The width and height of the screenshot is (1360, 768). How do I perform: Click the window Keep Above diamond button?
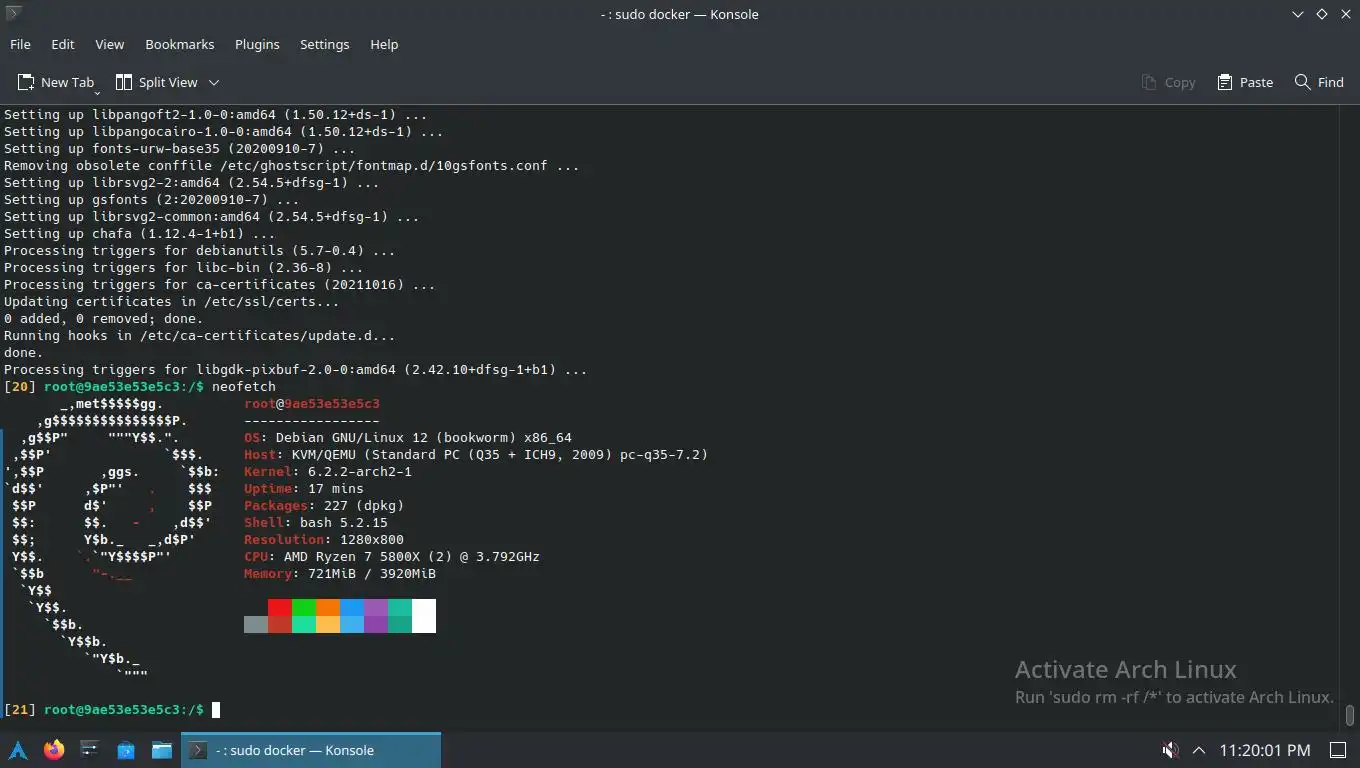point(1321,14)
